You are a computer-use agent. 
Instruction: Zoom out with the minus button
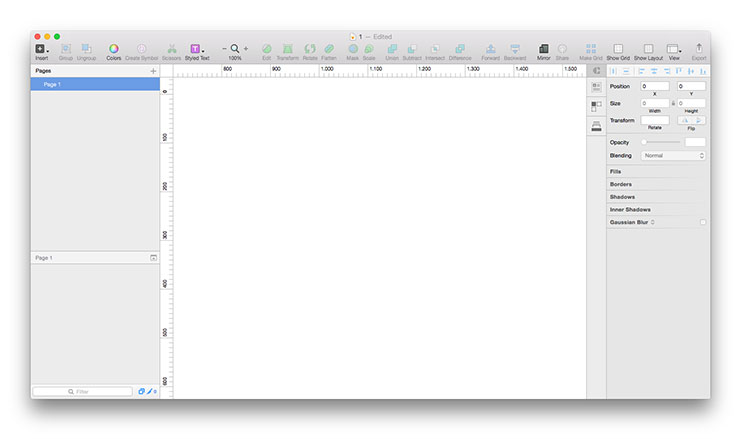[224, 48]
